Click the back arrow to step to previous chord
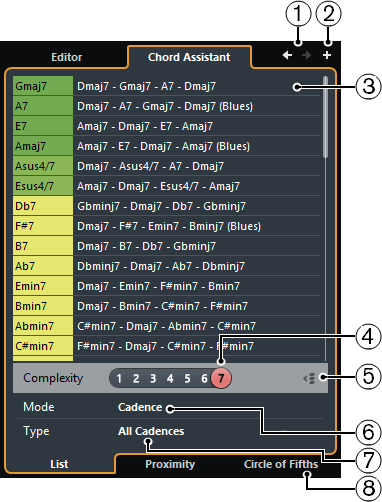Screen dimensions: 382x502 coord(287,55)
